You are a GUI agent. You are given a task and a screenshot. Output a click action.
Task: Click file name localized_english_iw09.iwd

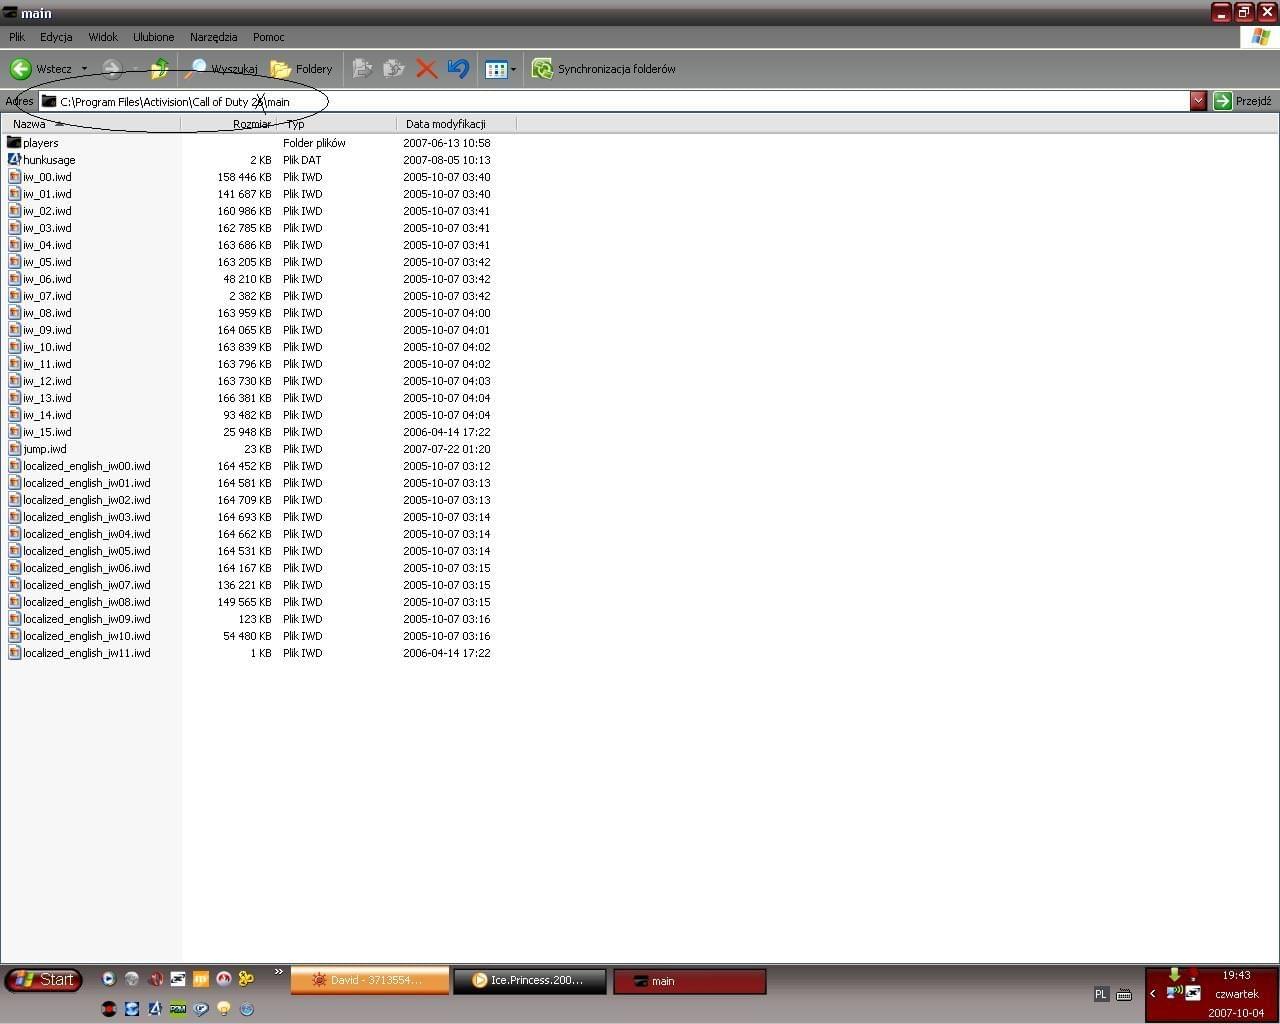[87, 619]
